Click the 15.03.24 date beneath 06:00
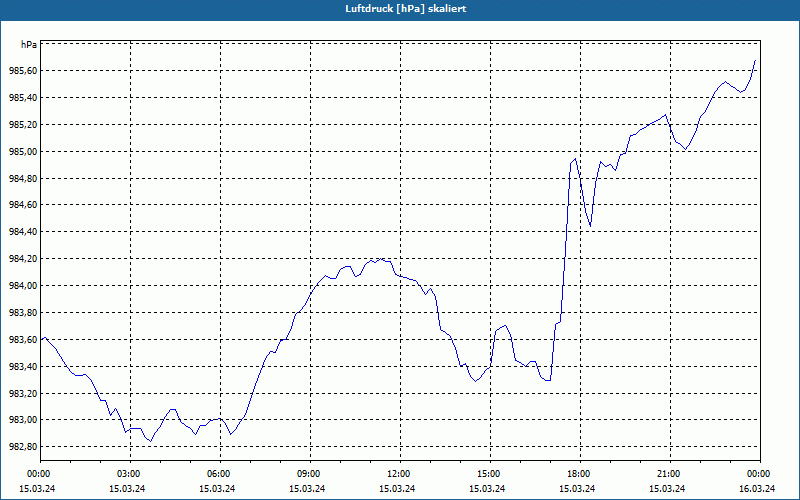 point(217,488)
